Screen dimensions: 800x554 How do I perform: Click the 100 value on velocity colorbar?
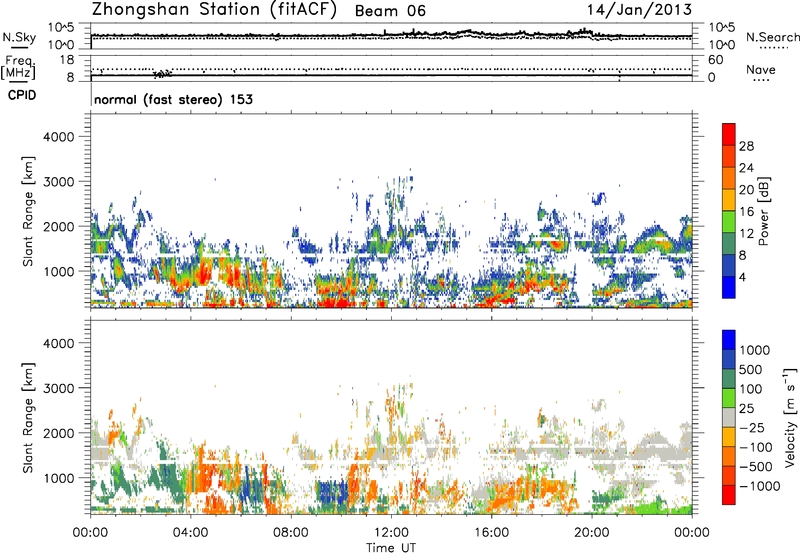(751, 389)
